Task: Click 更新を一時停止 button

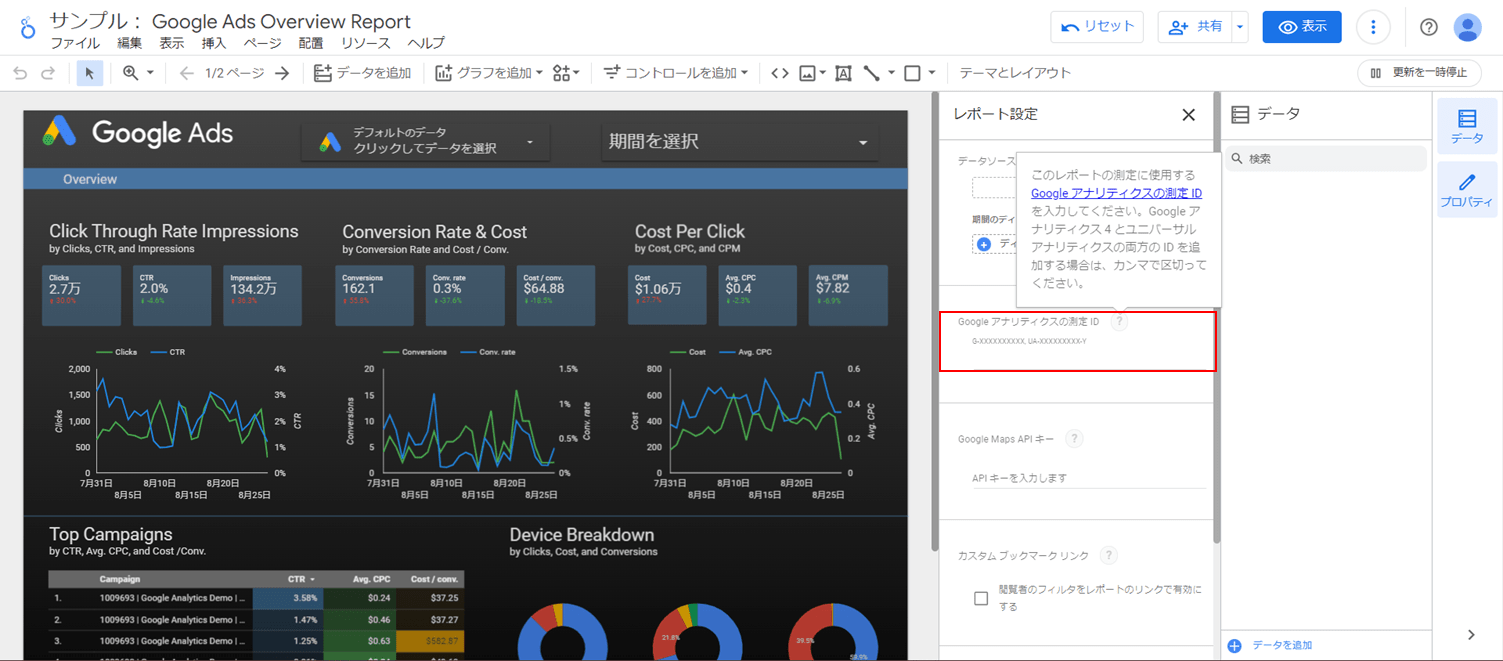Action: tap(1419, 73)
